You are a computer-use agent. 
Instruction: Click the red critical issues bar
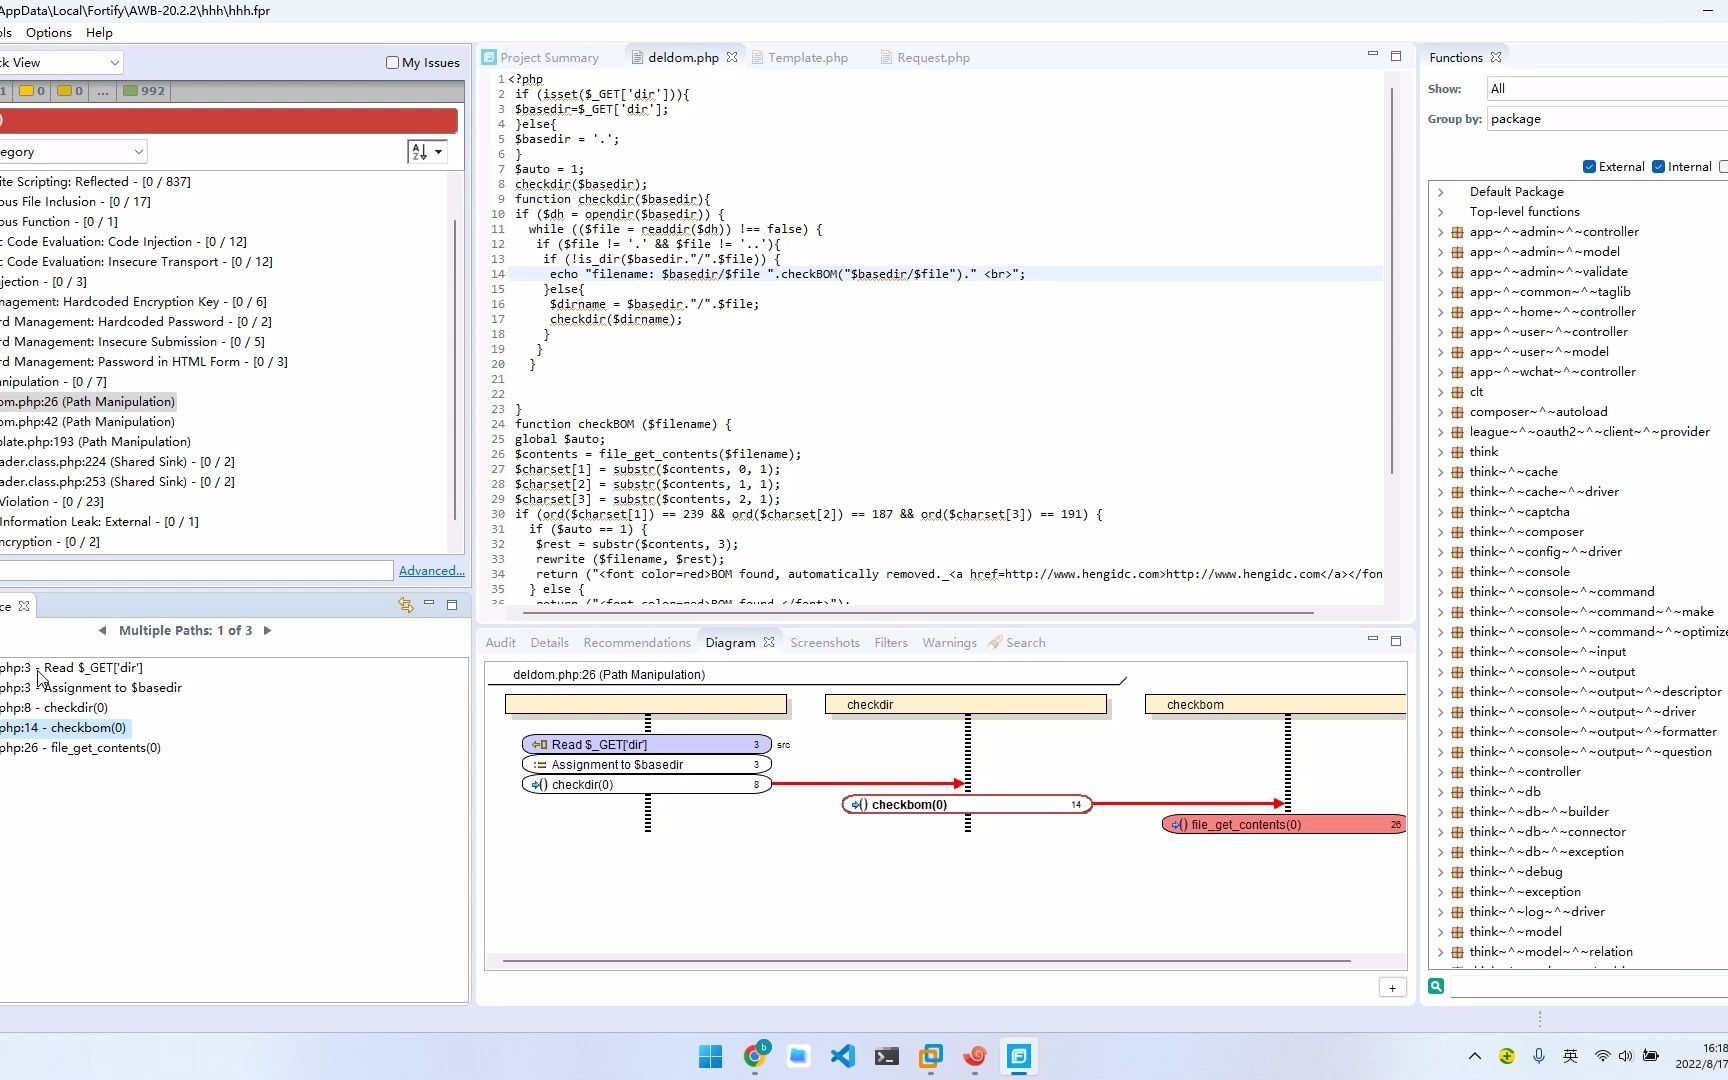point(228,121)
